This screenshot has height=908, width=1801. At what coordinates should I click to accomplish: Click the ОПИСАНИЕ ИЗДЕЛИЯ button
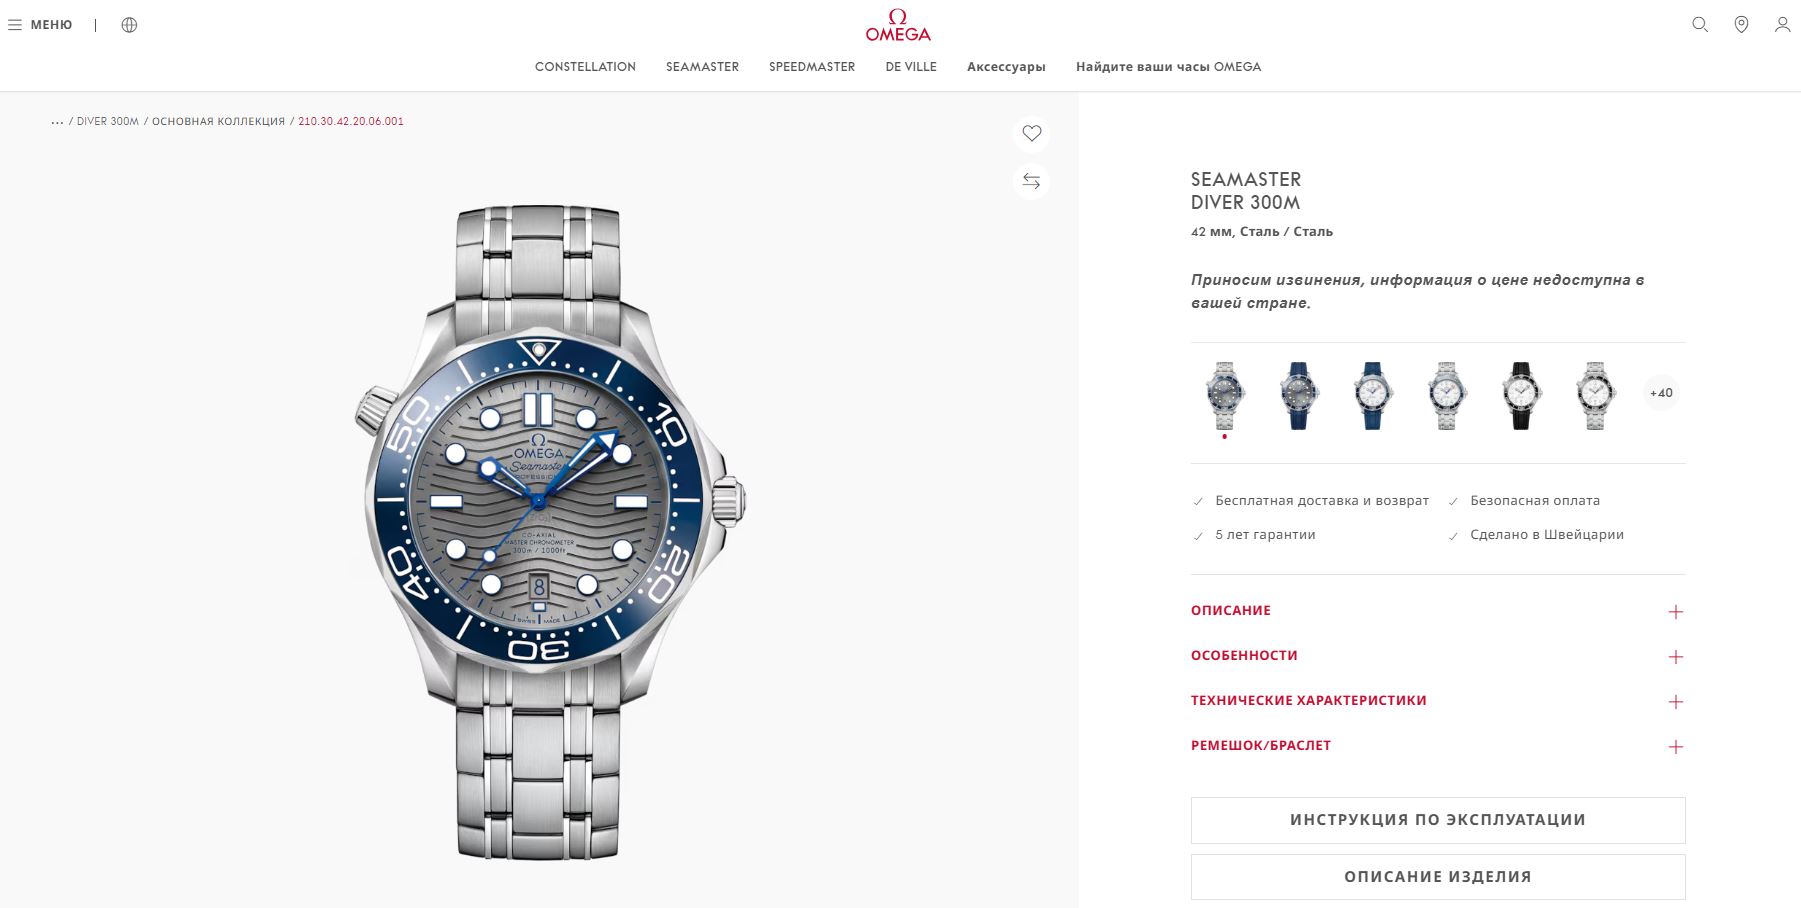pos(1438,877)
